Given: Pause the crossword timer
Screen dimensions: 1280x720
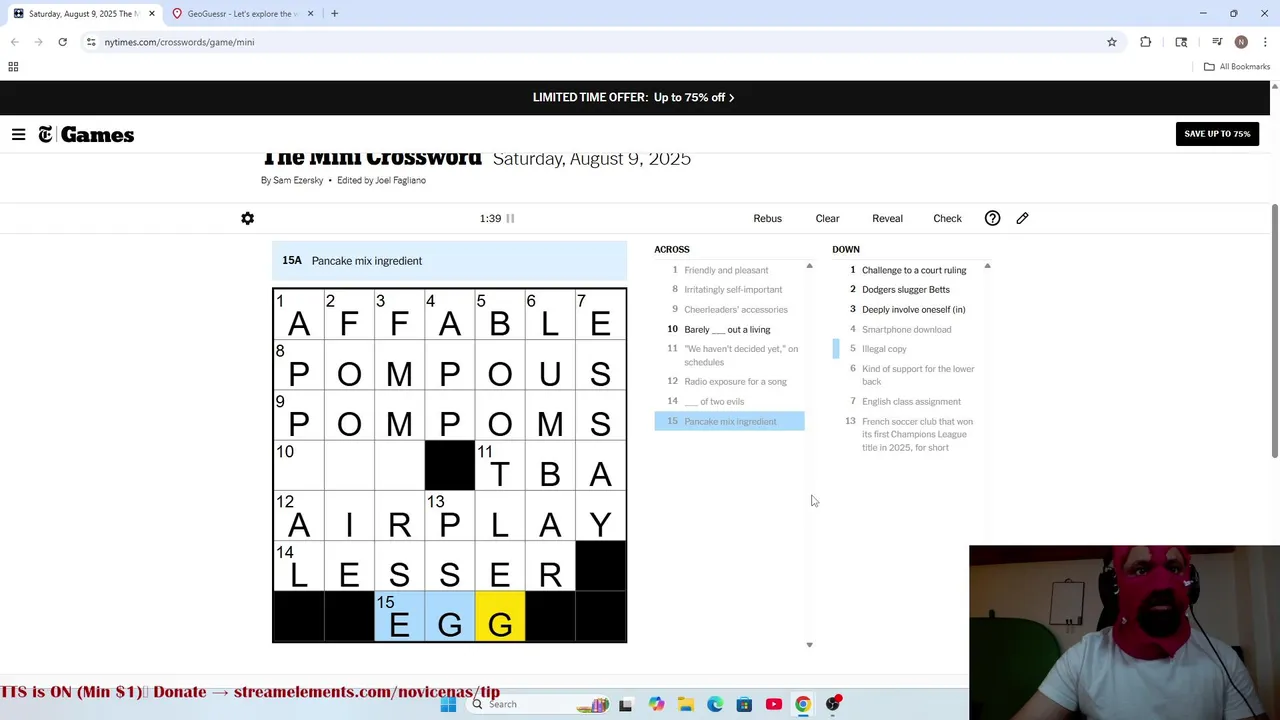Looking at the screenshot, I should 510,218.
